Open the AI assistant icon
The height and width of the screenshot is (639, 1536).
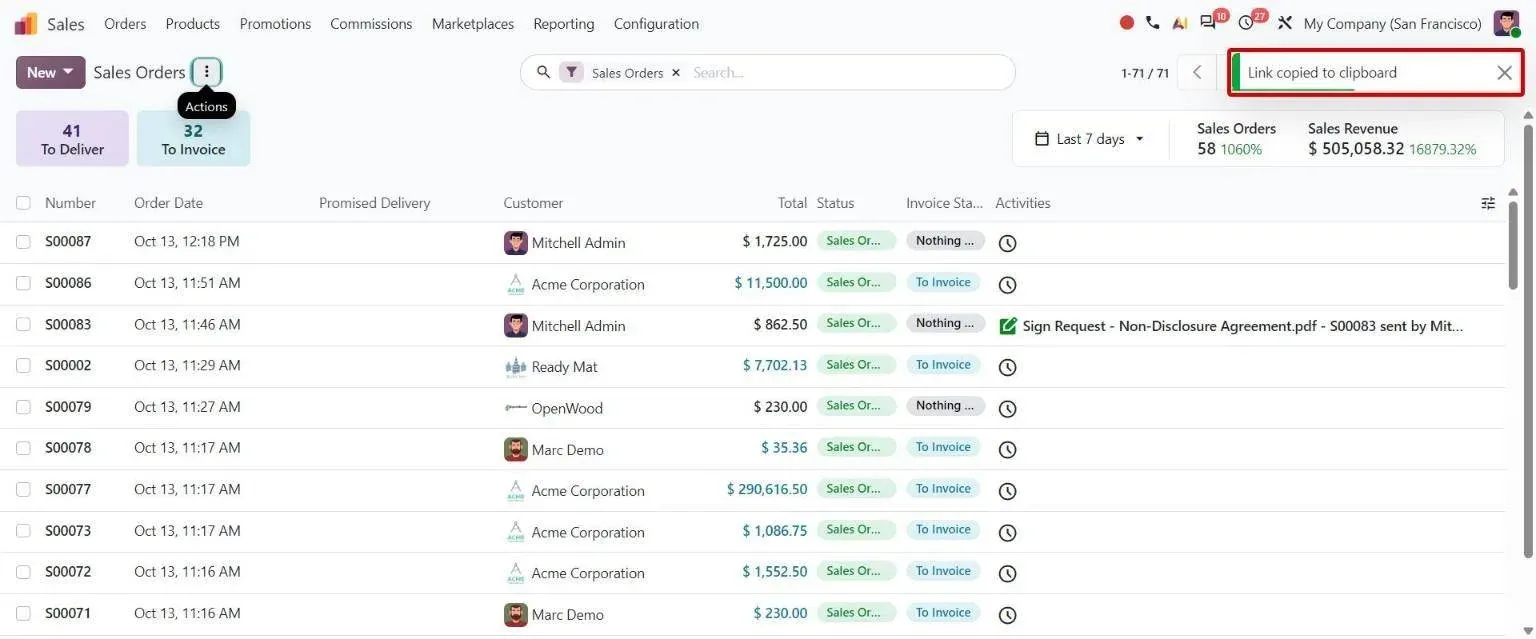[x=1180, y=23]
